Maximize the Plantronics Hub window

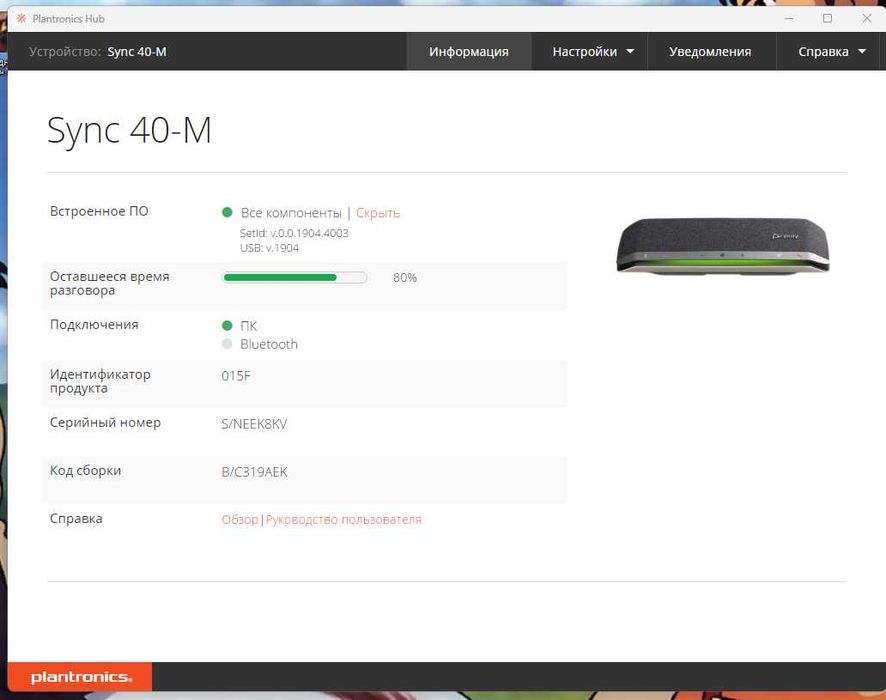[827, 19]
